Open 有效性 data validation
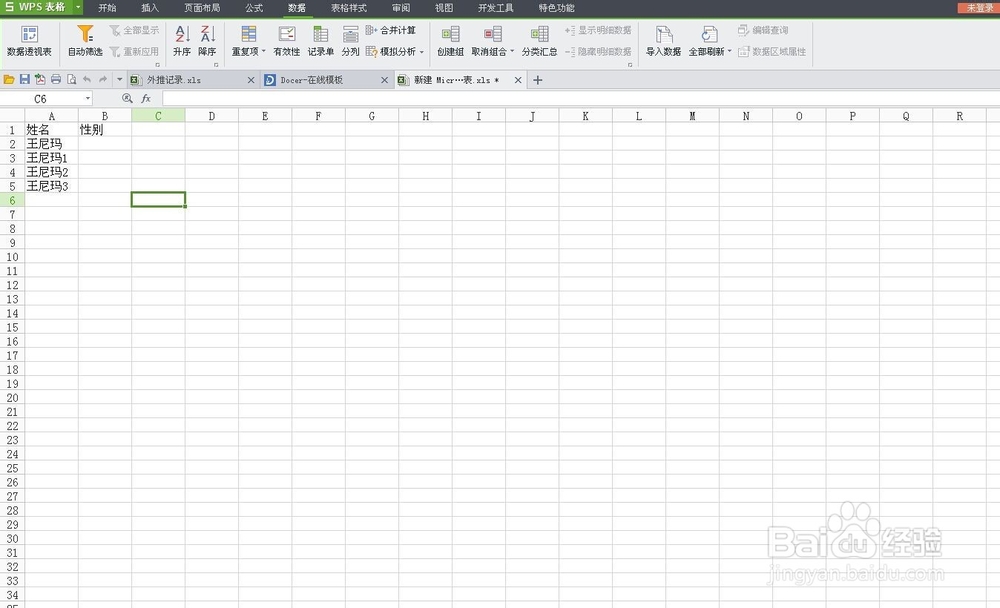 coord(286,41)
